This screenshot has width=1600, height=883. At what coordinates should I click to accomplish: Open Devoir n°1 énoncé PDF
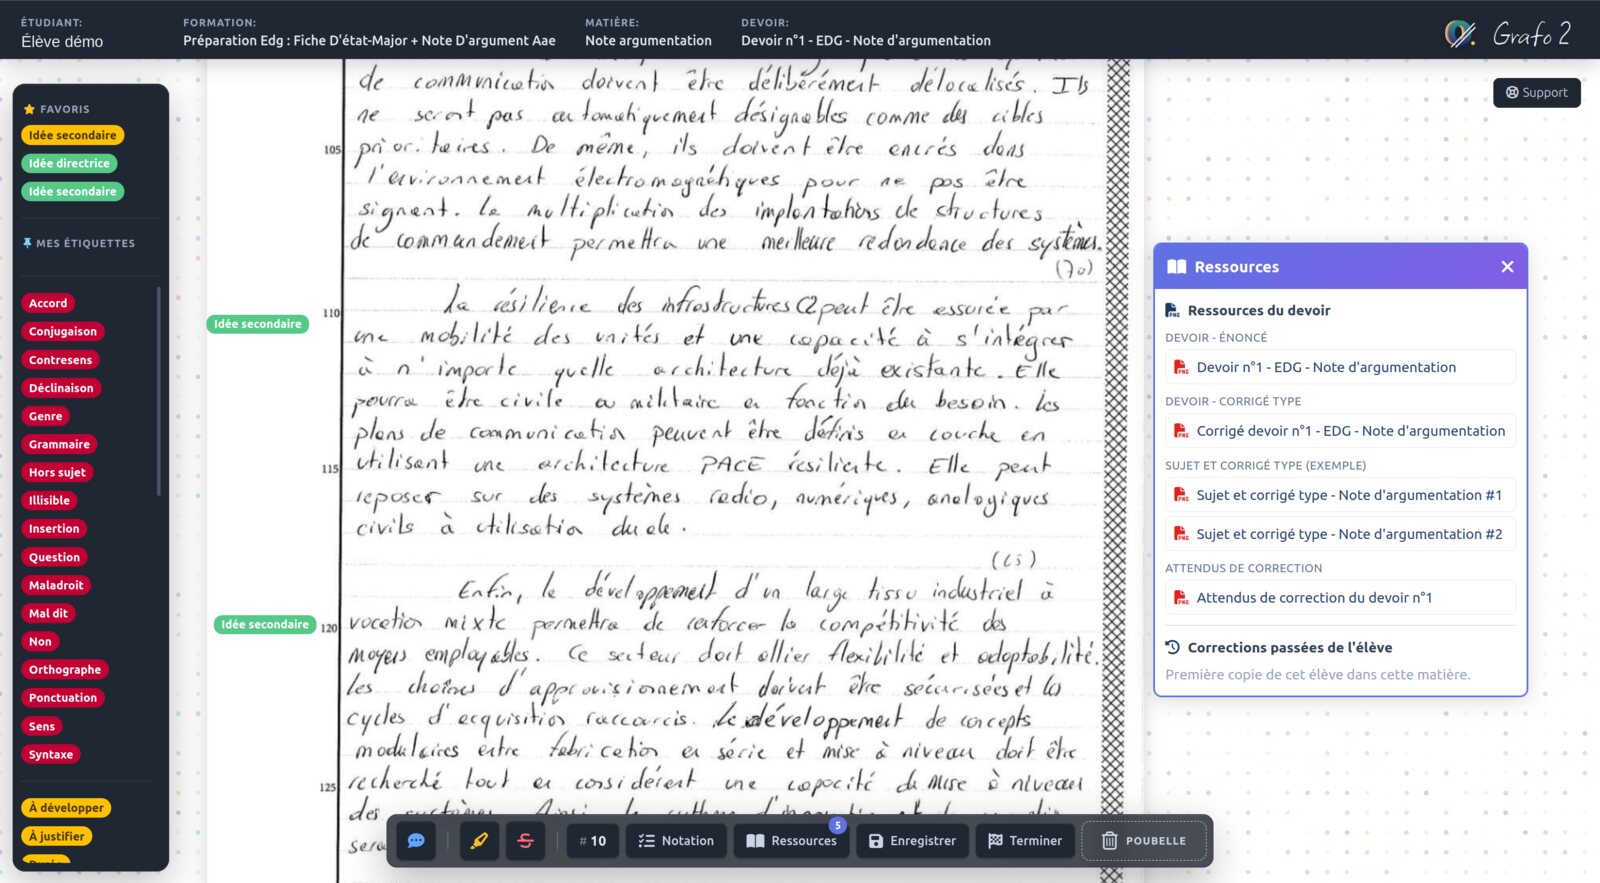[1340, 367]
